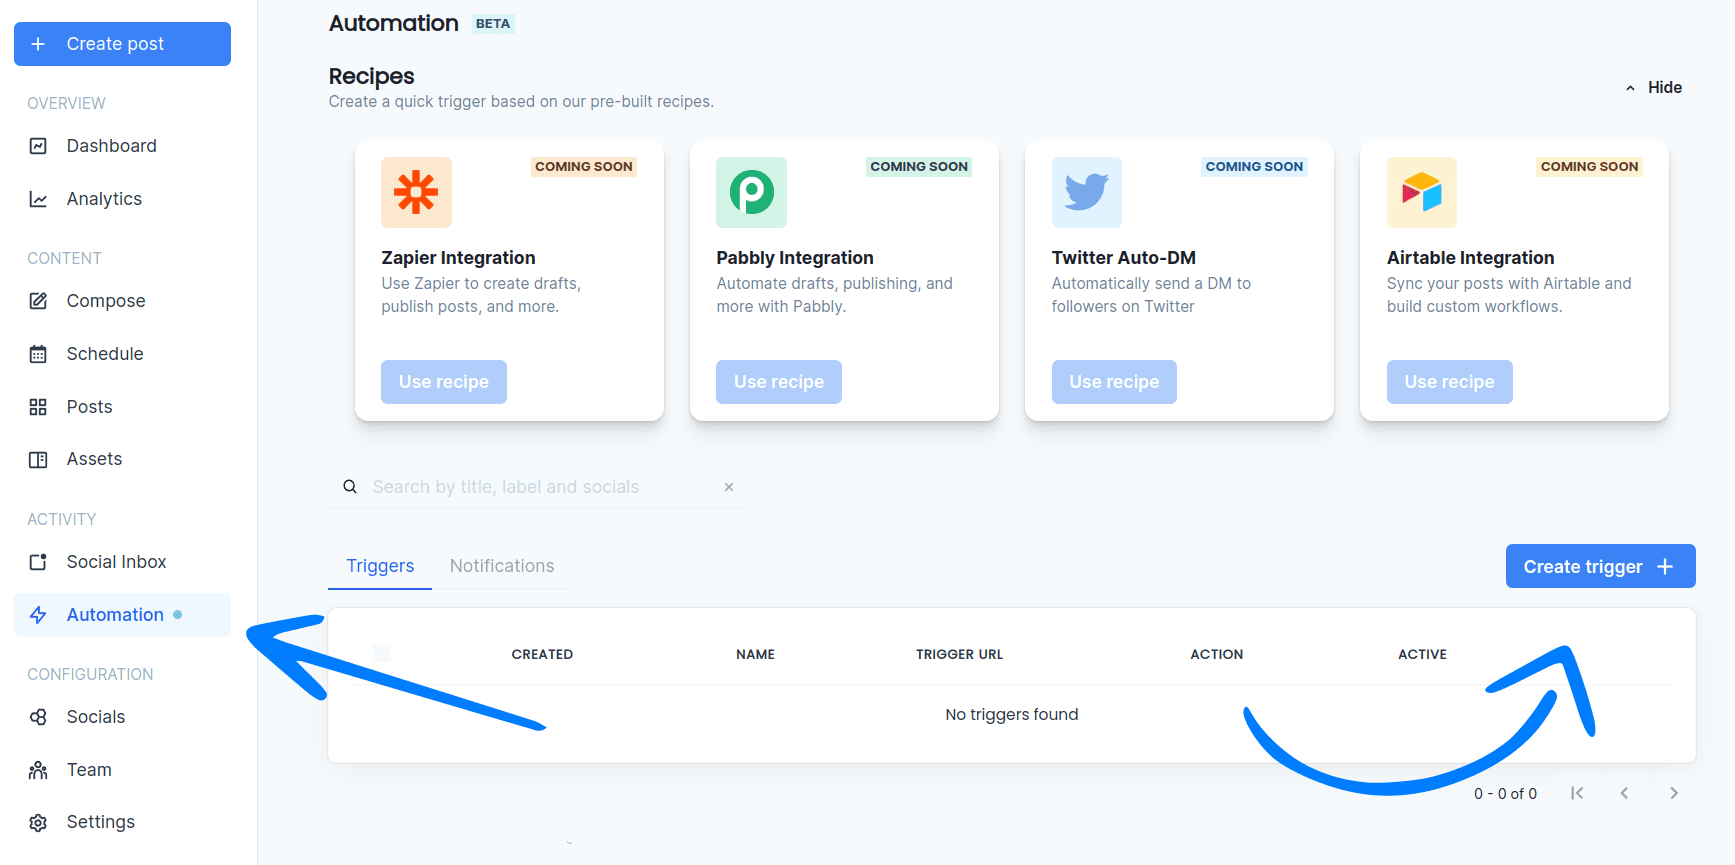Switch to the Triggers tab
The width and height of the screenshot is (1735, 865).
coord(380,566)
